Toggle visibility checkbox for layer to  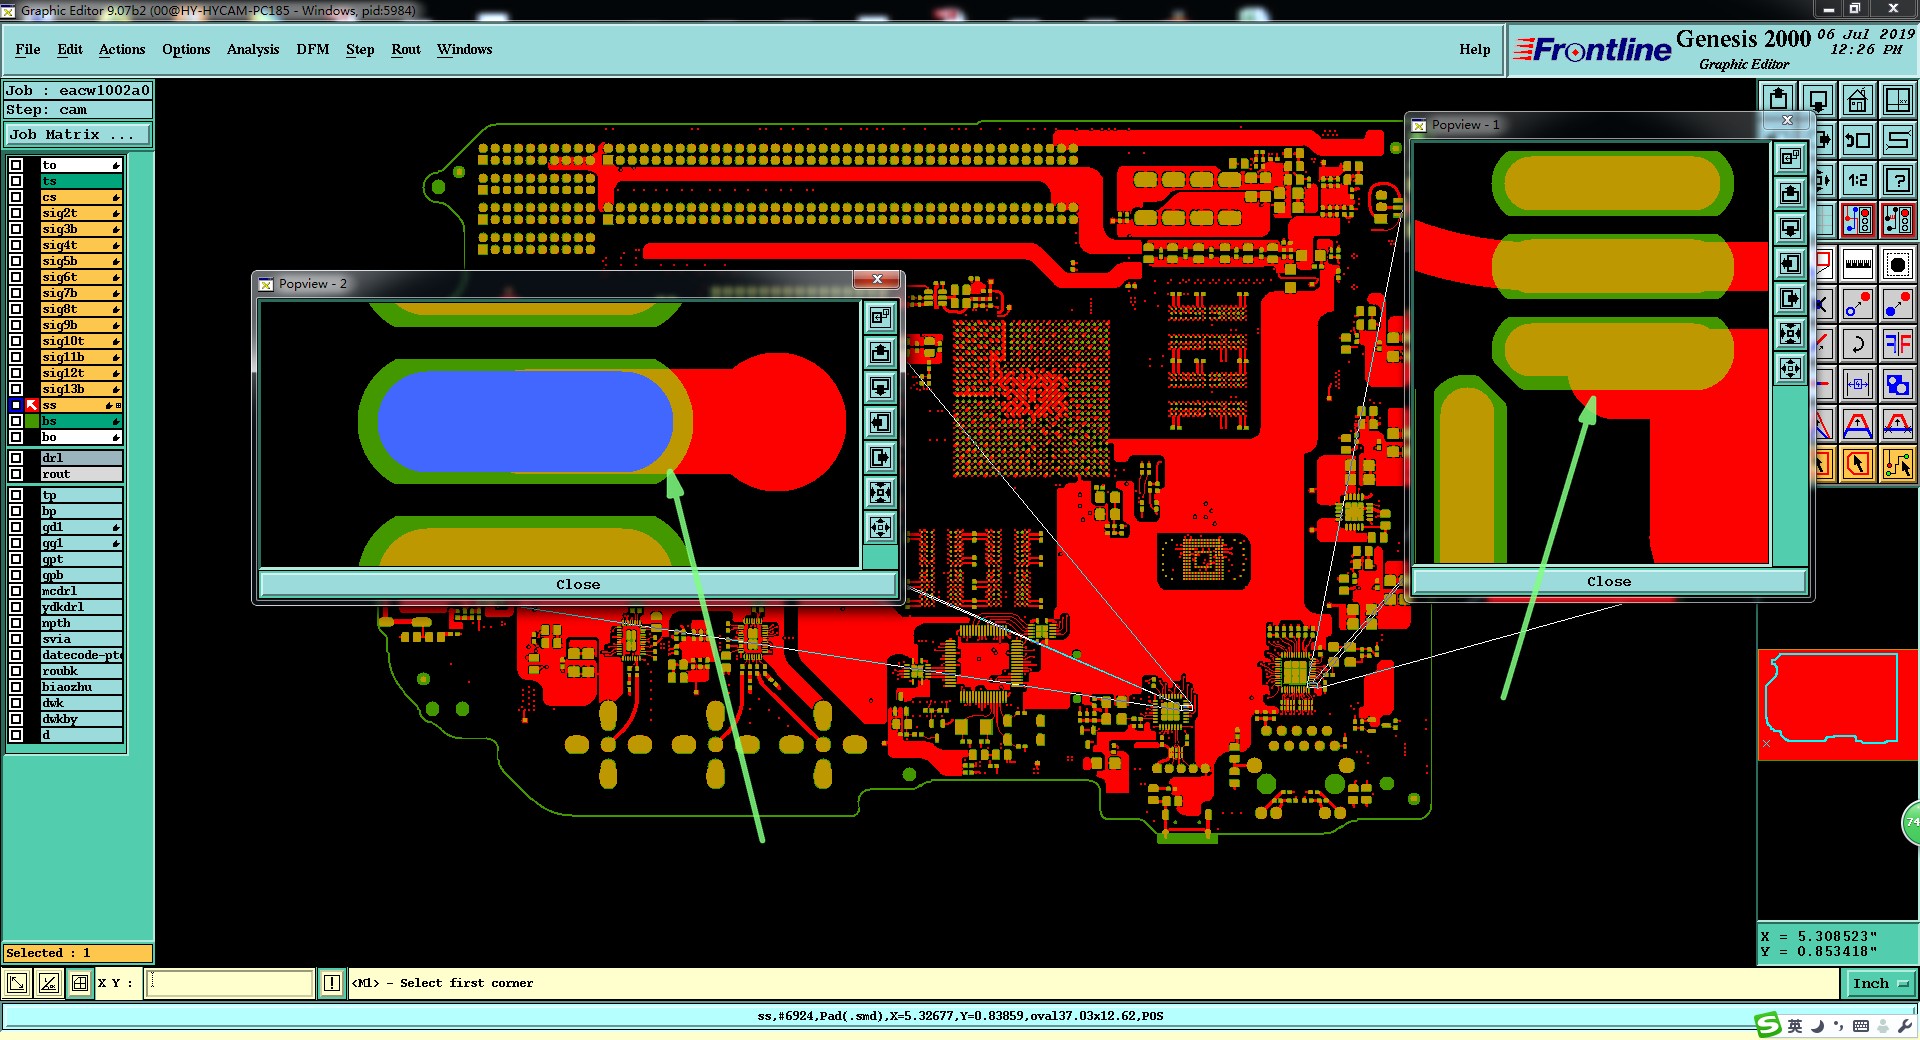16,165
